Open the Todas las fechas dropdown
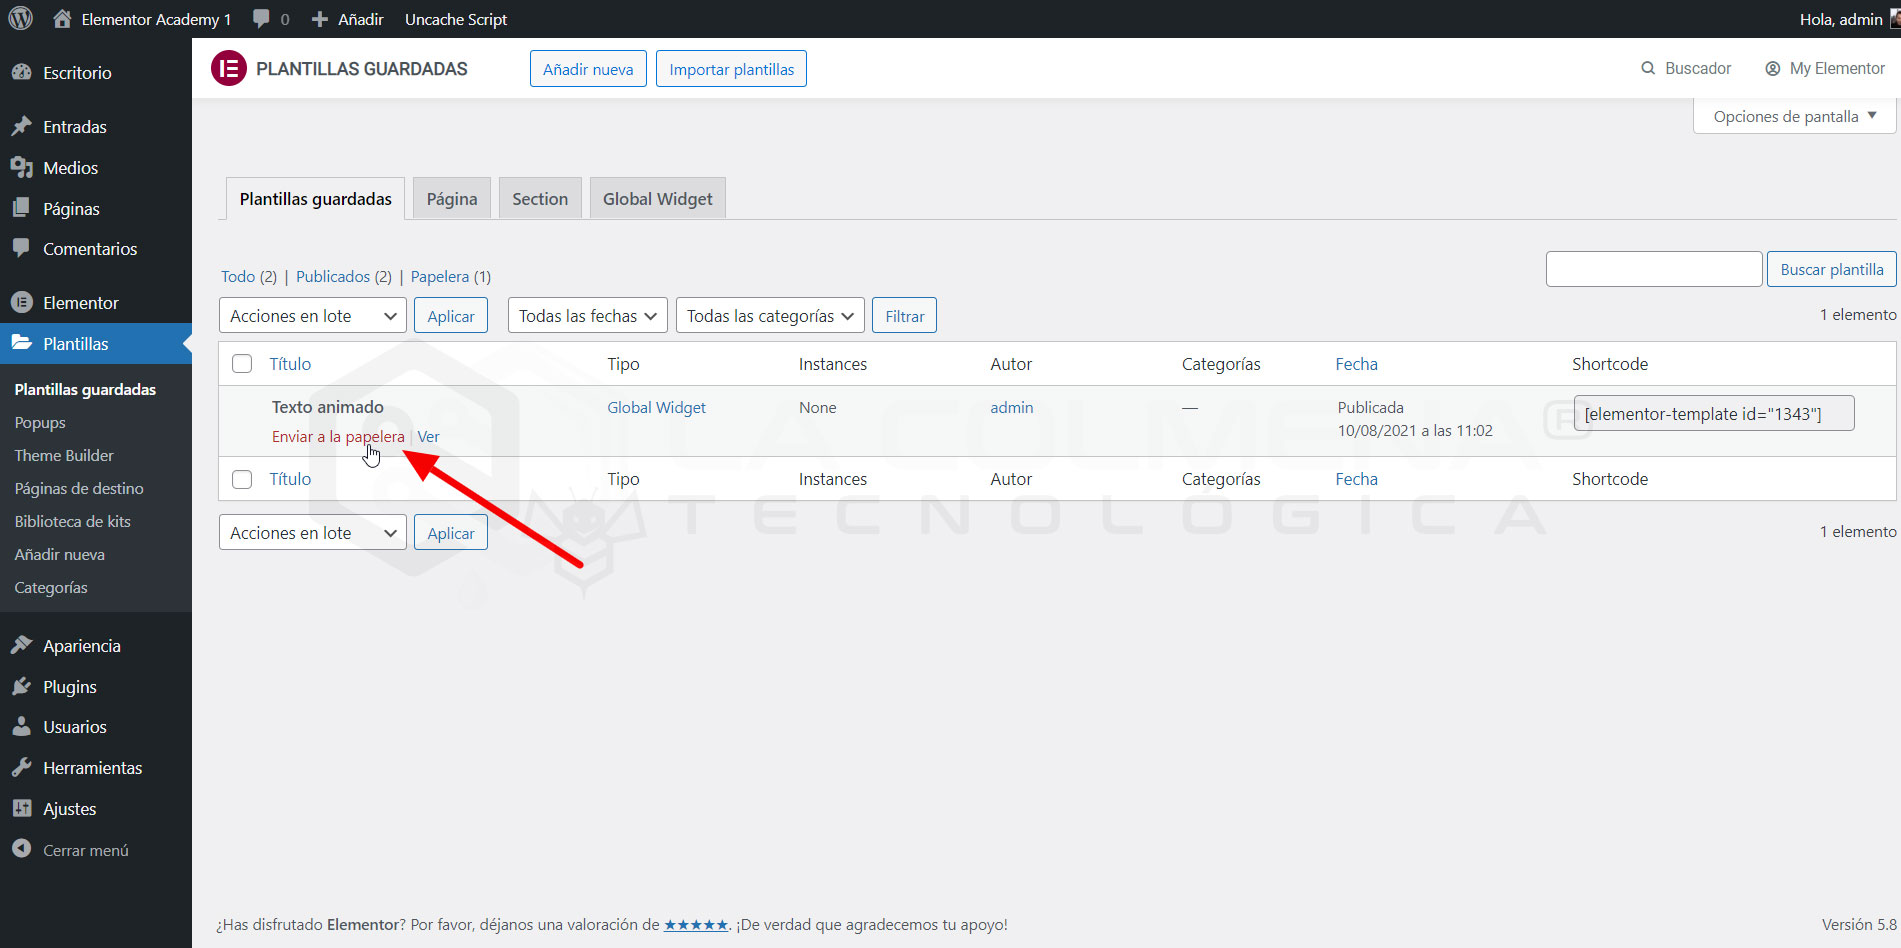This screenshot has height=948, width=1901. click(x=587, y=316)
